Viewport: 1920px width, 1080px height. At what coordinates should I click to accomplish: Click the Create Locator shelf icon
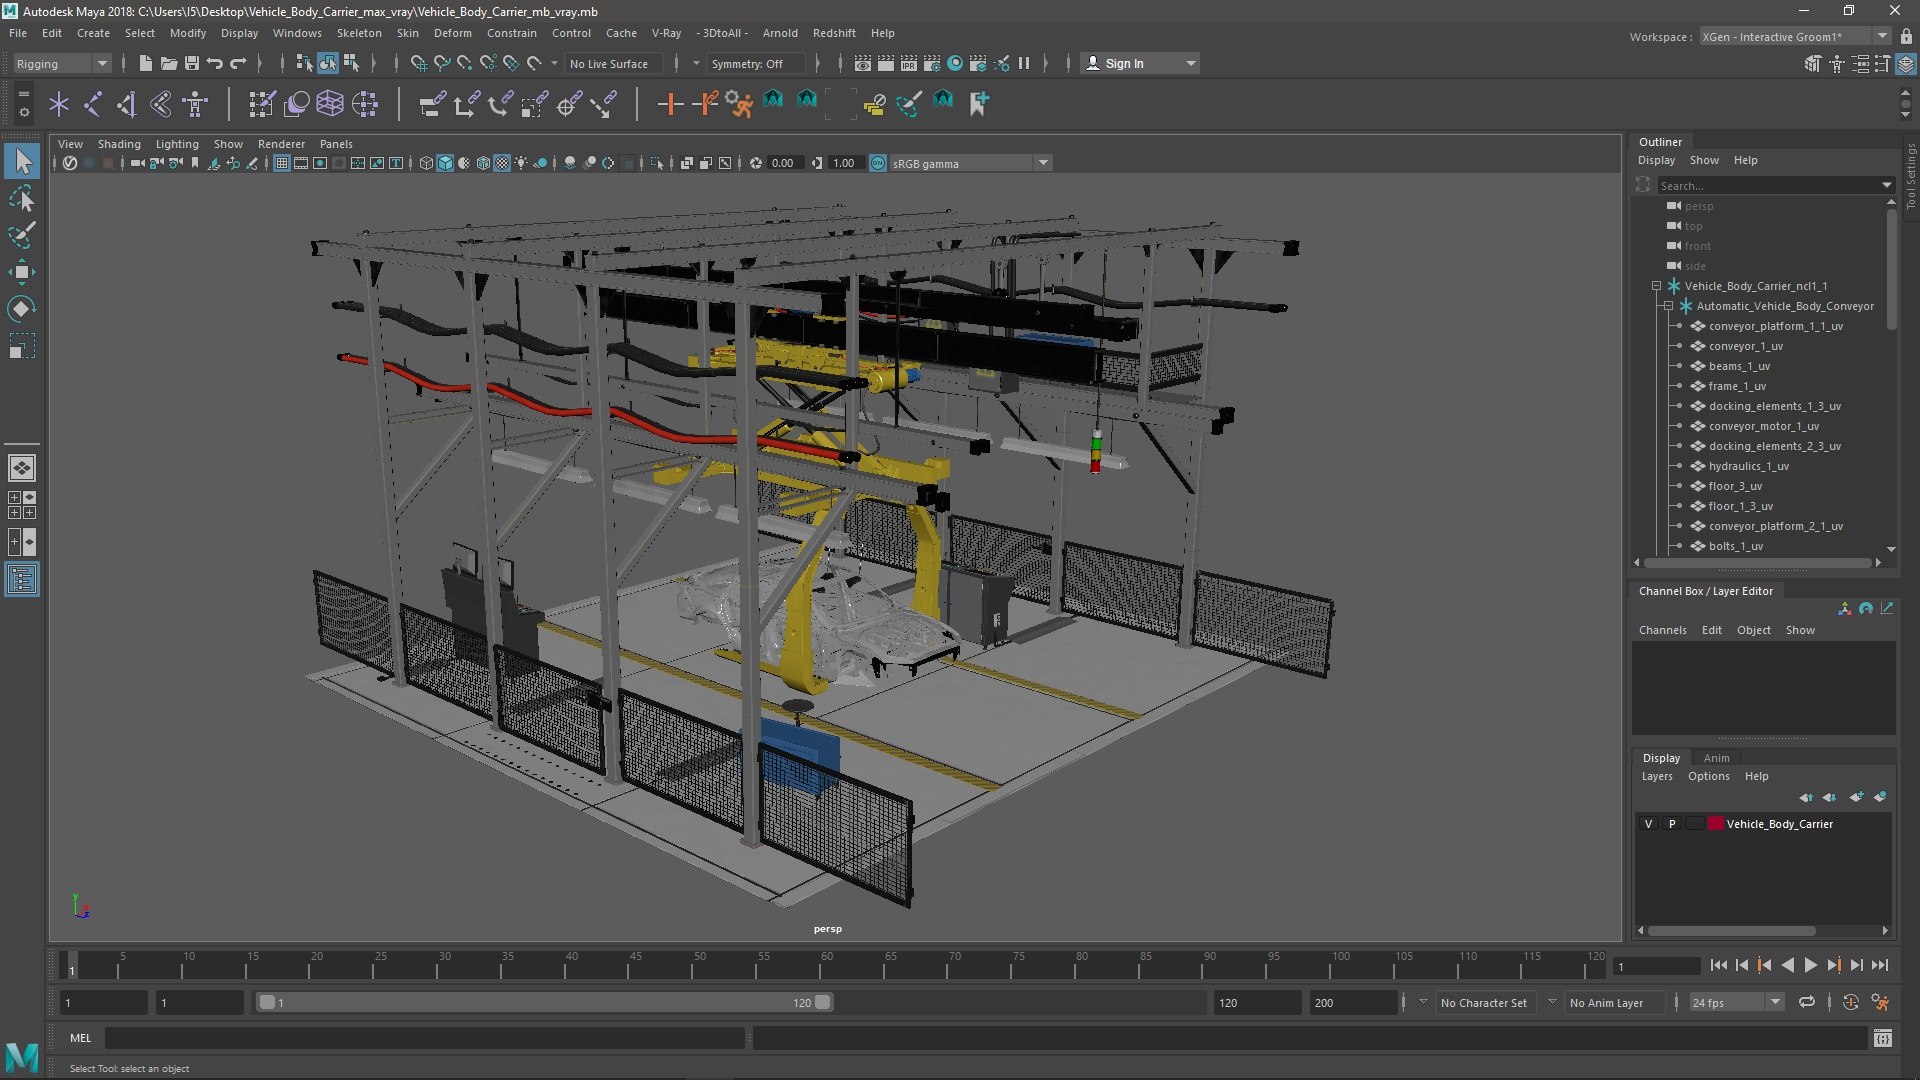pos(59,103)
